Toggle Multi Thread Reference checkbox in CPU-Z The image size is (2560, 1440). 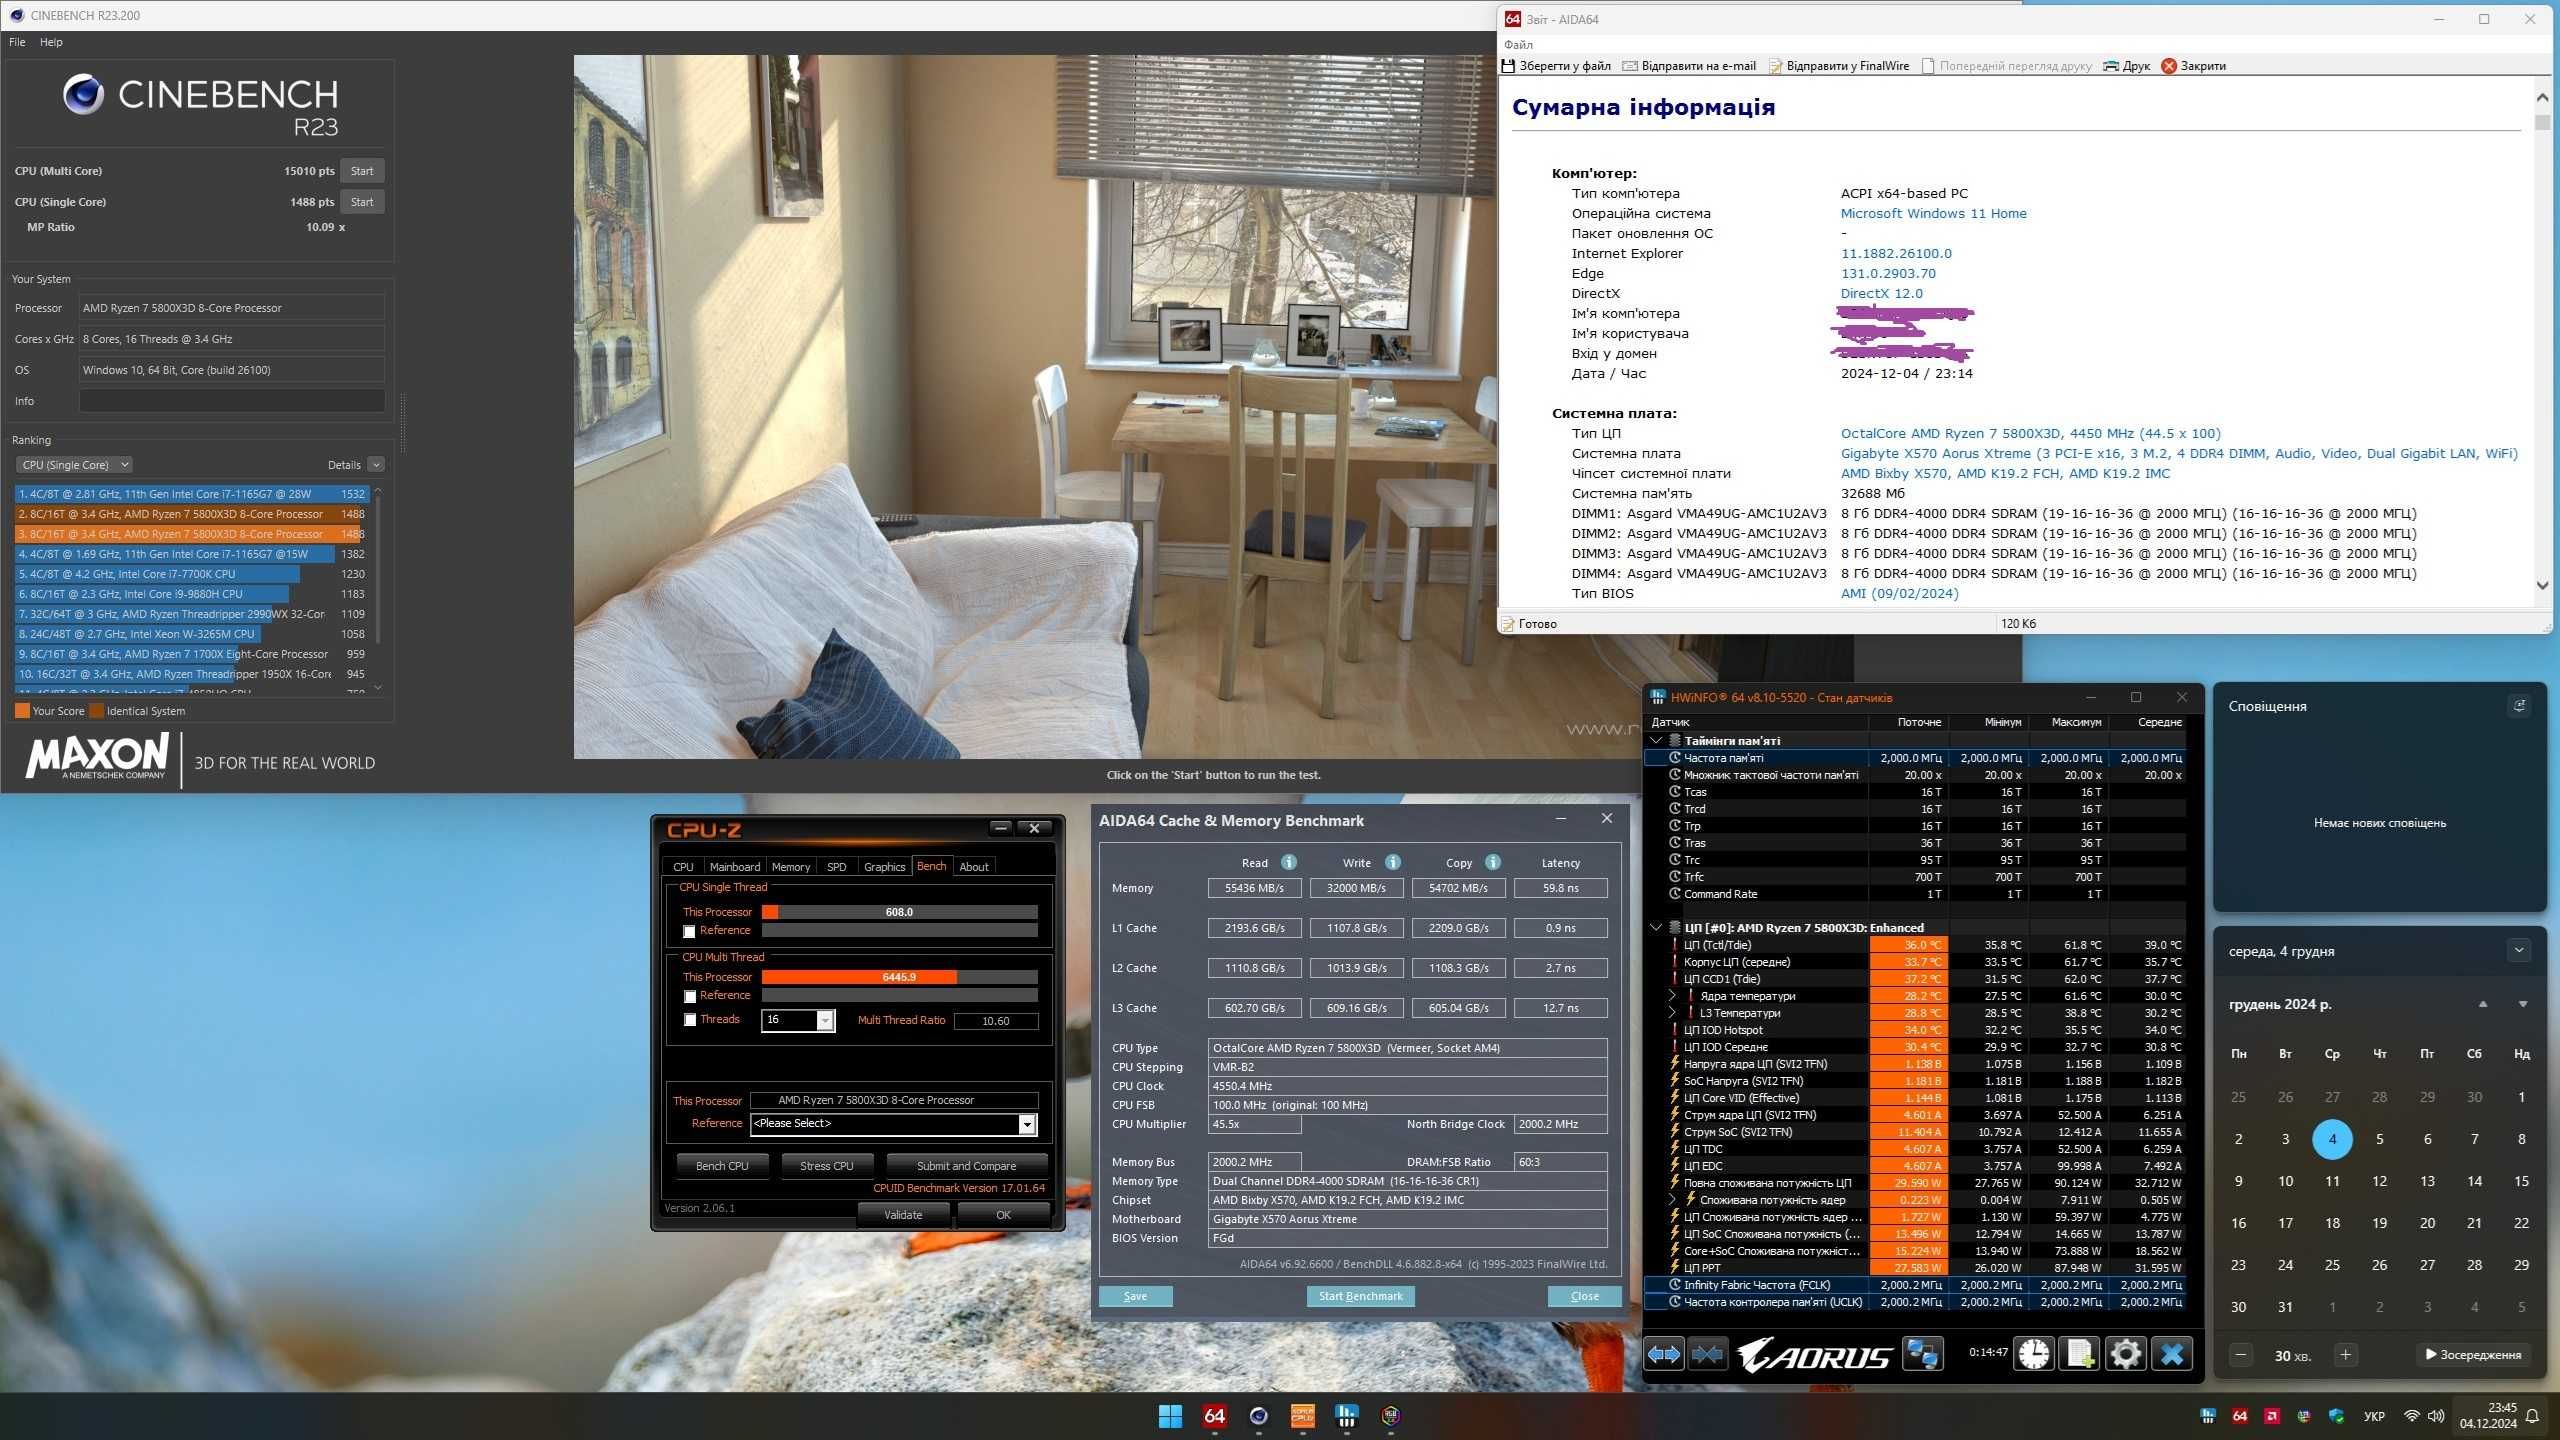(689, 996)
